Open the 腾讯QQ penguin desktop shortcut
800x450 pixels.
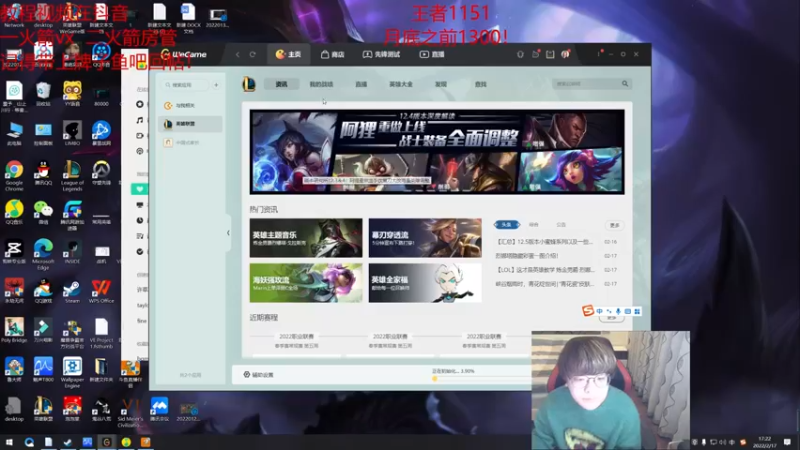[x=43, y=172]
